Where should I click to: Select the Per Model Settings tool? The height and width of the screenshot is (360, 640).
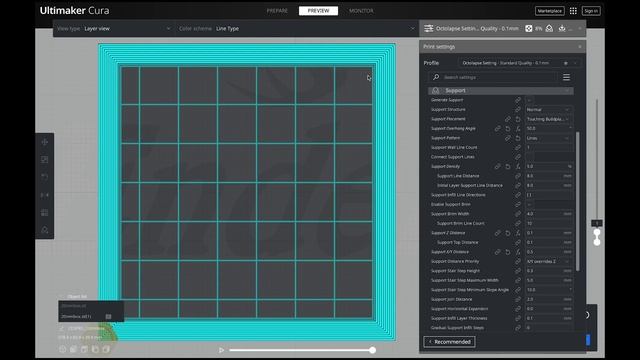click(44, 213)
